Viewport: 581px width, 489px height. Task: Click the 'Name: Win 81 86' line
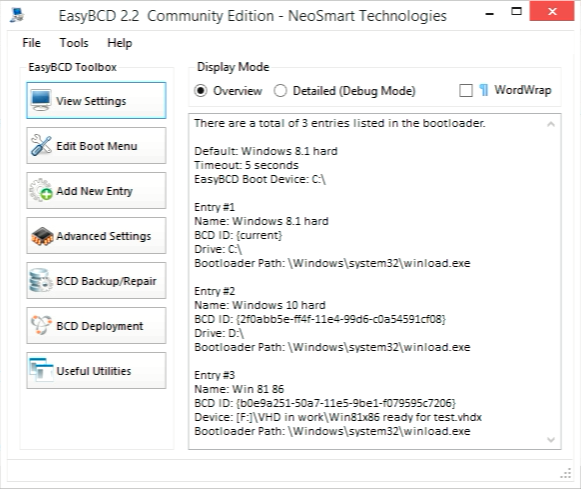(239, 389)
